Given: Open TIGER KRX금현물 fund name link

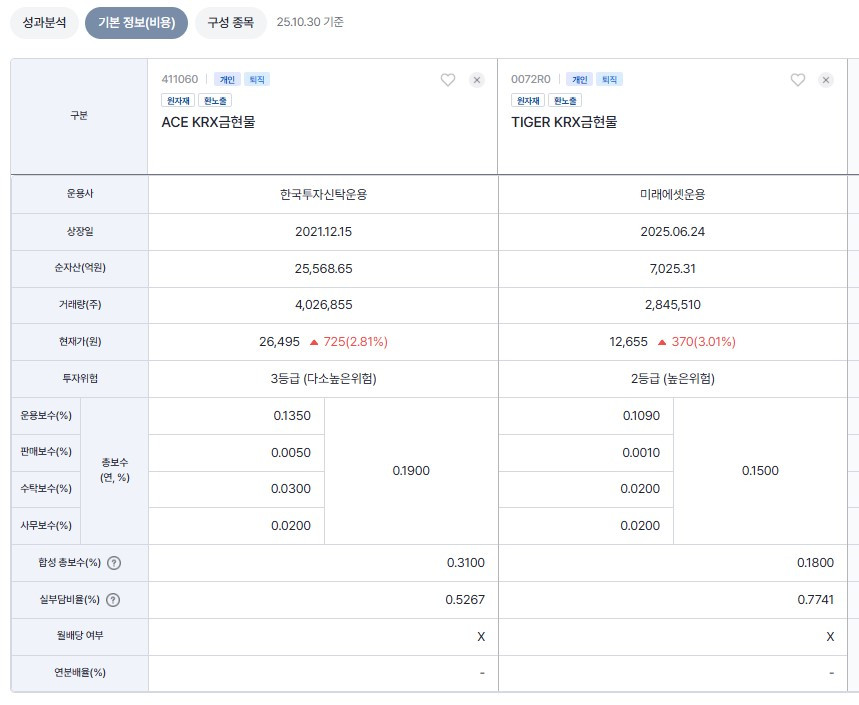Looking at the screenshot, I should pyautogui.click(x=564, y=122).
